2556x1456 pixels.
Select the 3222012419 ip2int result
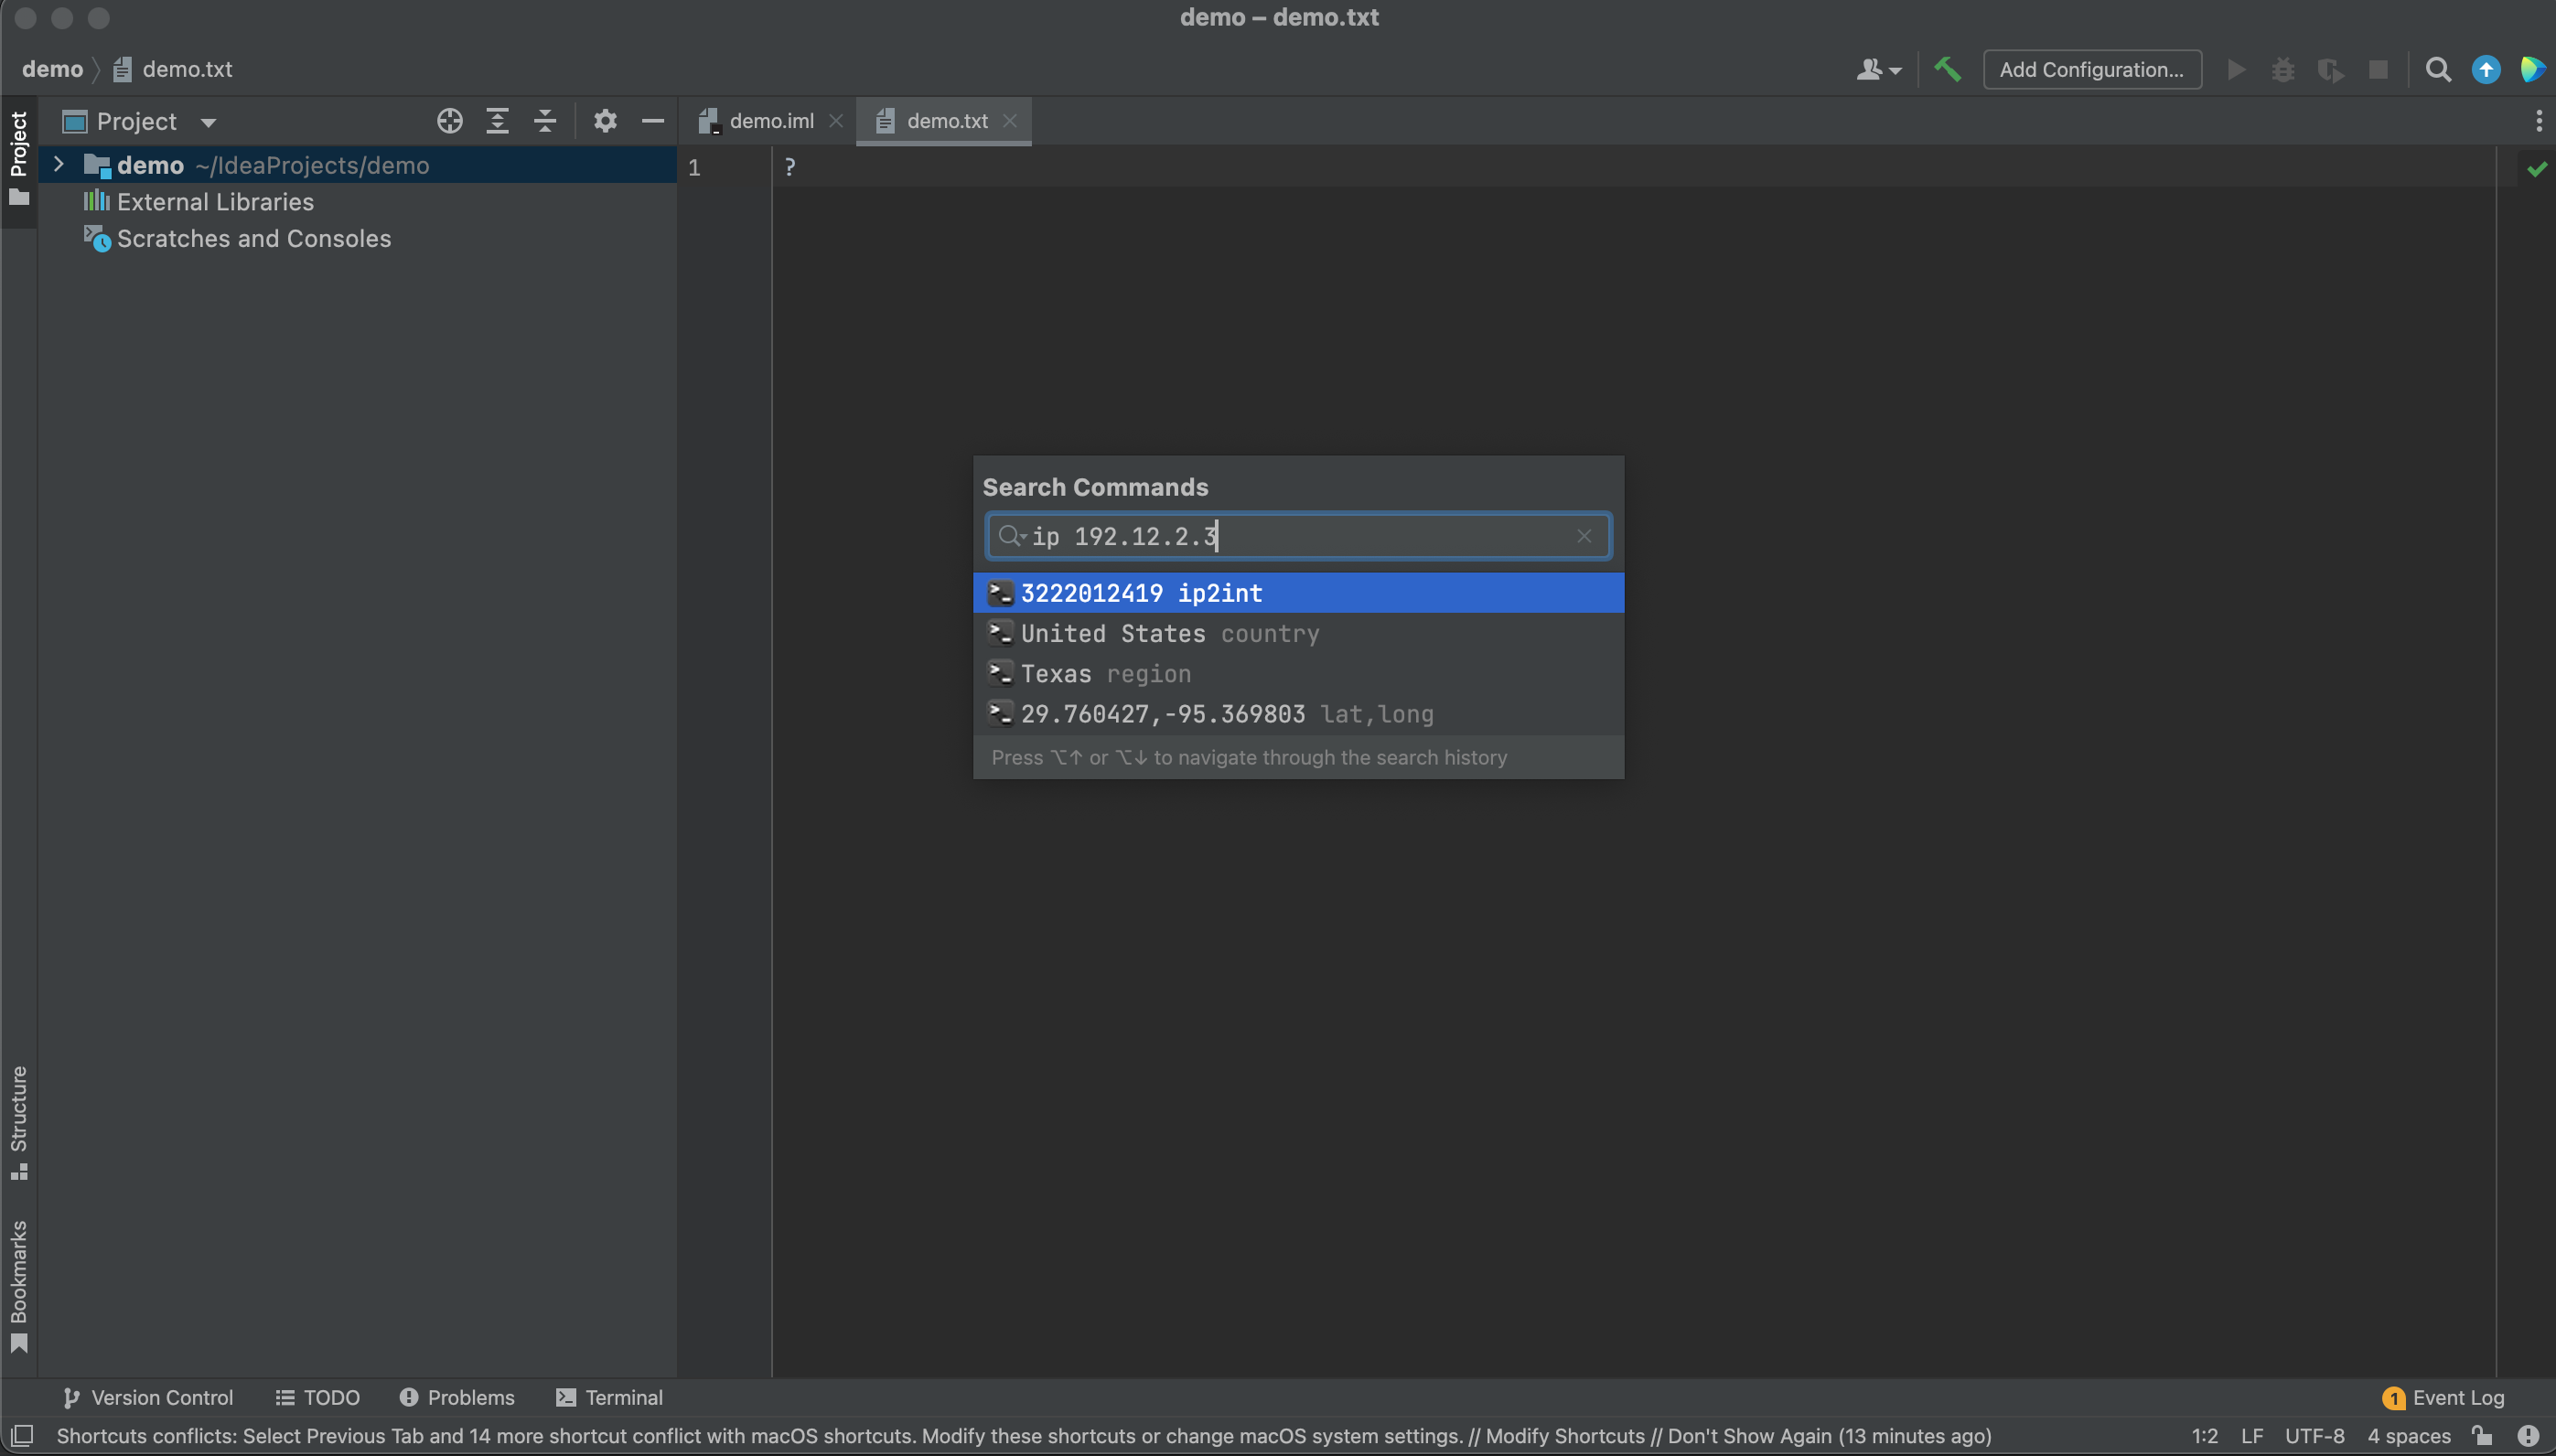coord(1298,593)
